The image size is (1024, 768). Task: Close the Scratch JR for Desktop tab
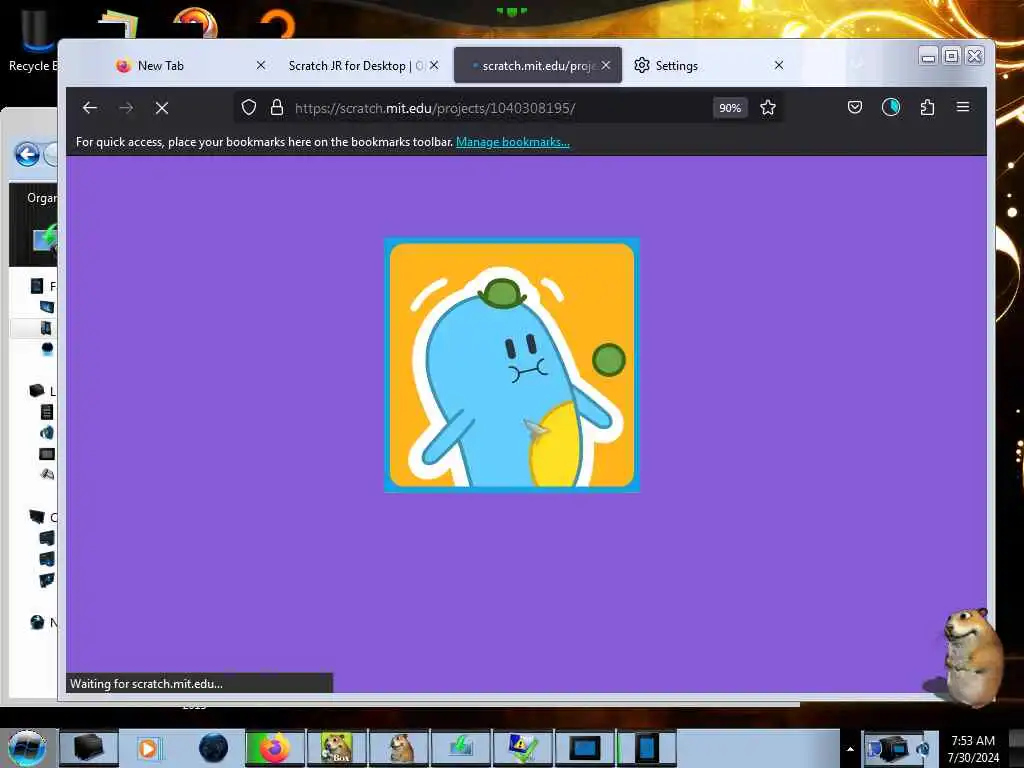(434, 65)
